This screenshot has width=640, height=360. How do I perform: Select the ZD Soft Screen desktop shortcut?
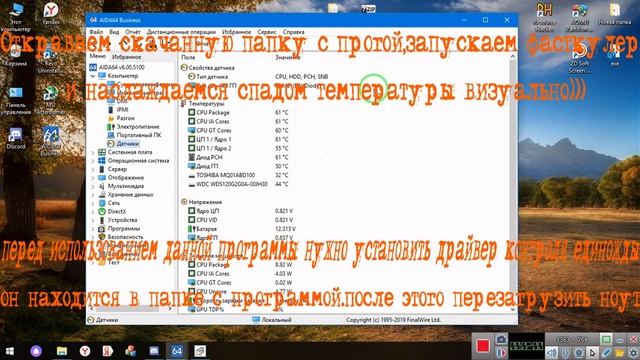tap(579, 59)
